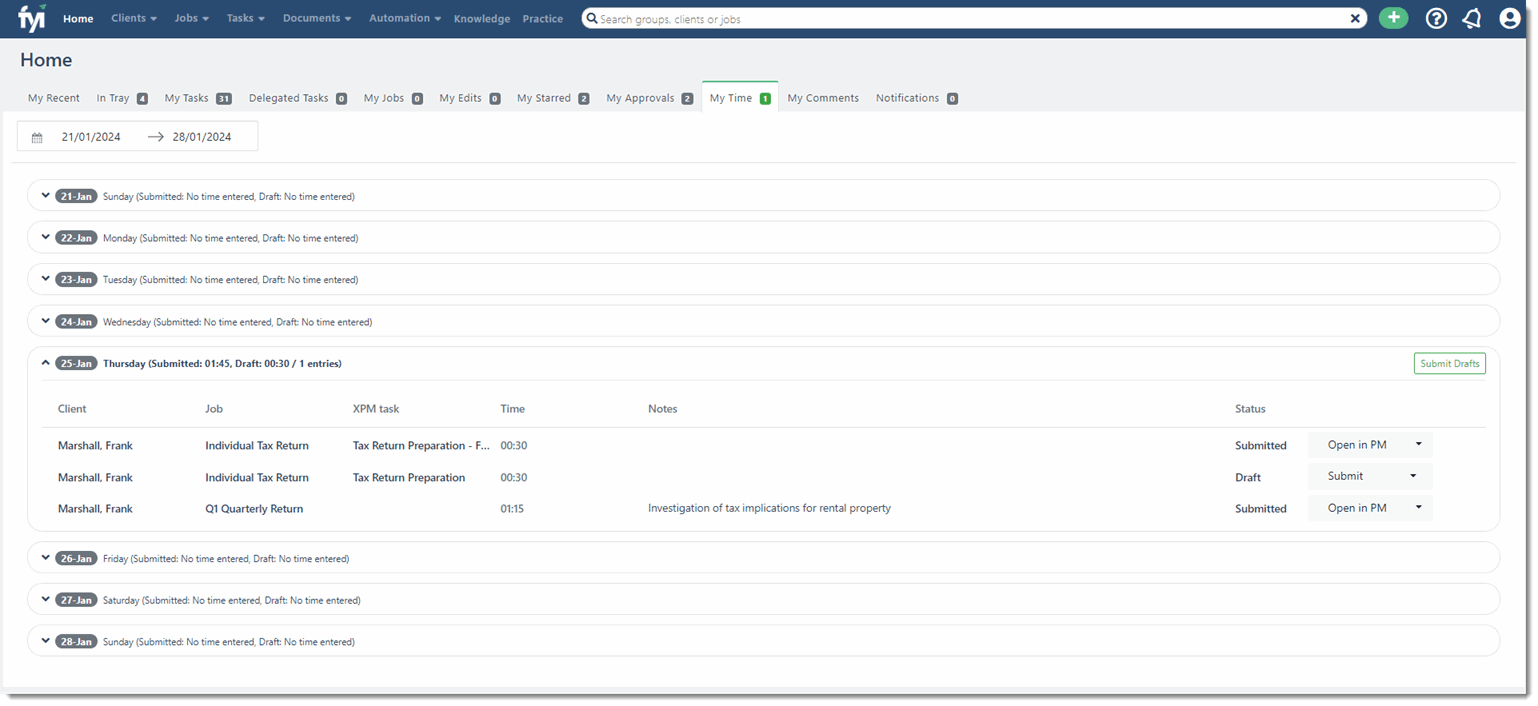Click Submit Drafts button
This screenshot has height=706, width=1538.
[x=1449, y=364]
